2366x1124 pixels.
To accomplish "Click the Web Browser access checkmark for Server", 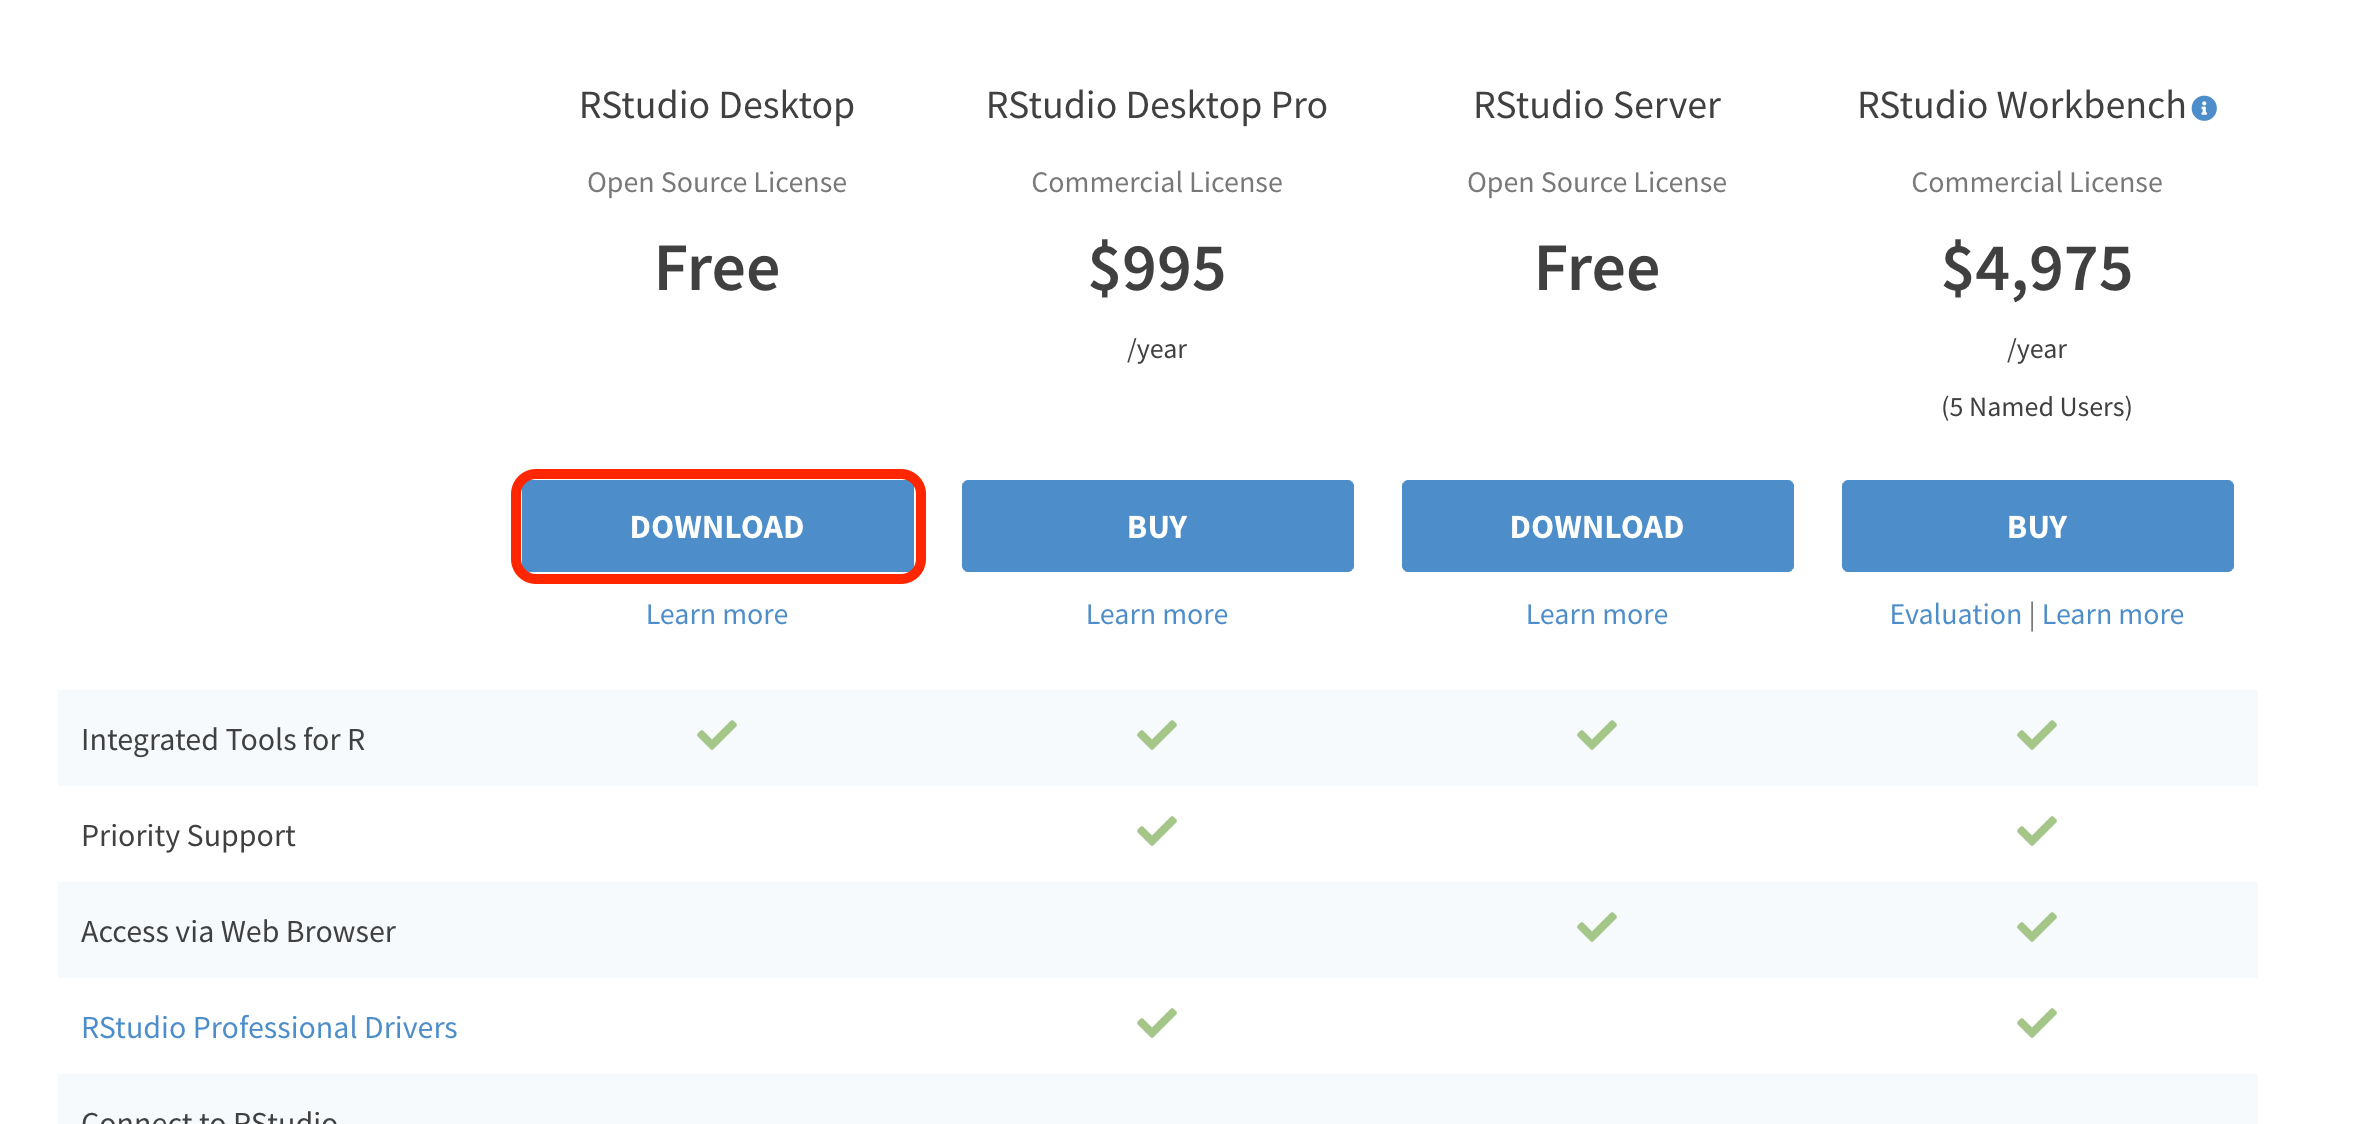I will 1597,927.
